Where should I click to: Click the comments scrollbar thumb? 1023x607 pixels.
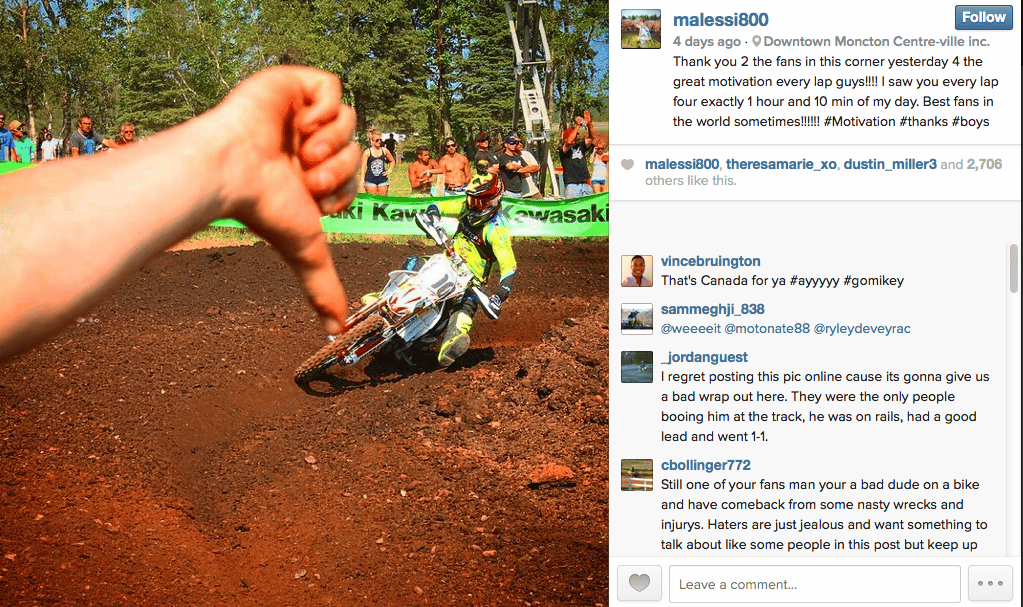1013,268
